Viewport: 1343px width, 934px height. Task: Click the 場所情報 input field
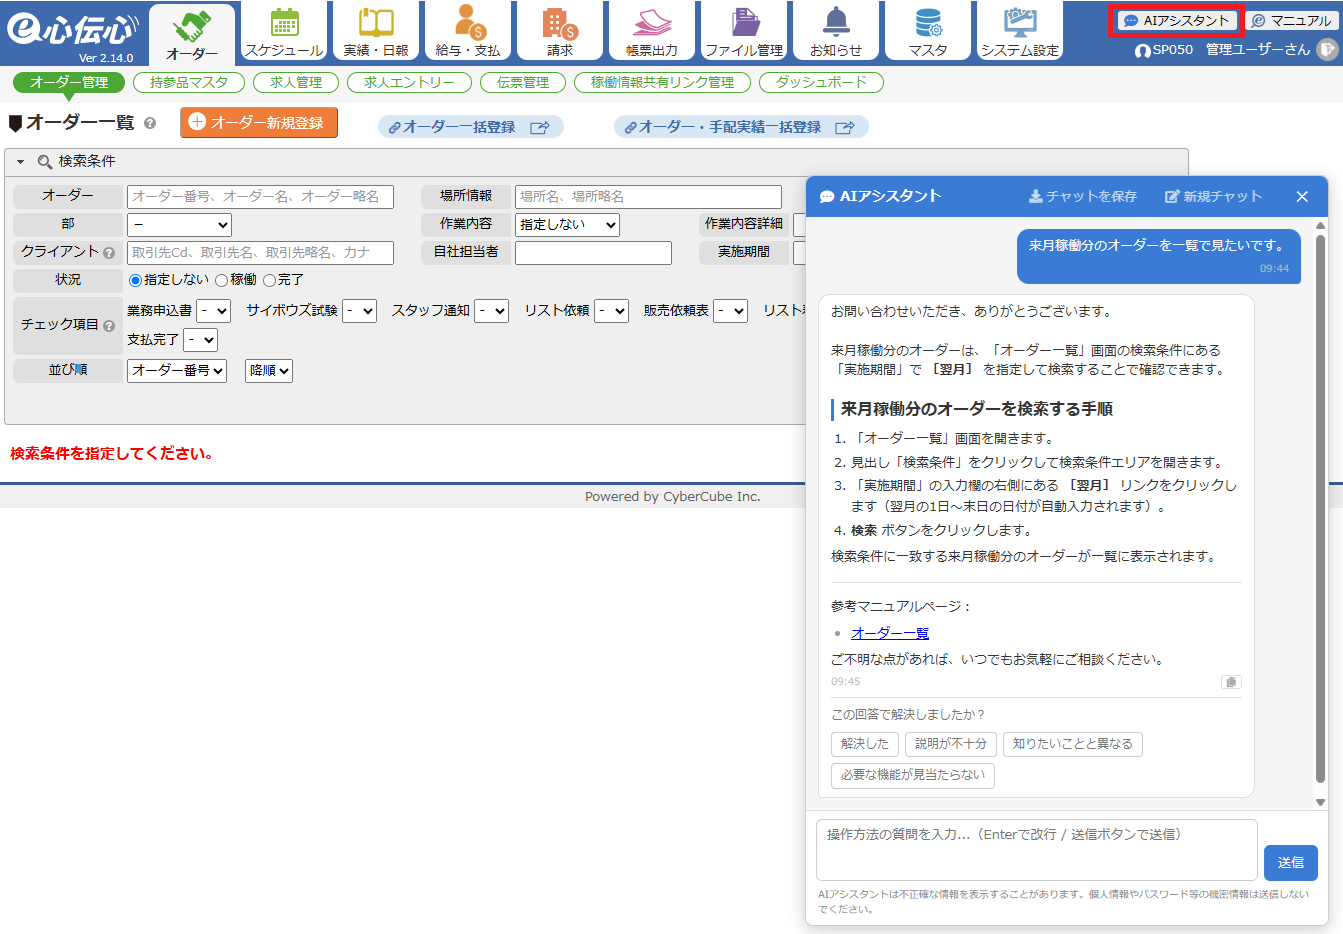point(648,197)
